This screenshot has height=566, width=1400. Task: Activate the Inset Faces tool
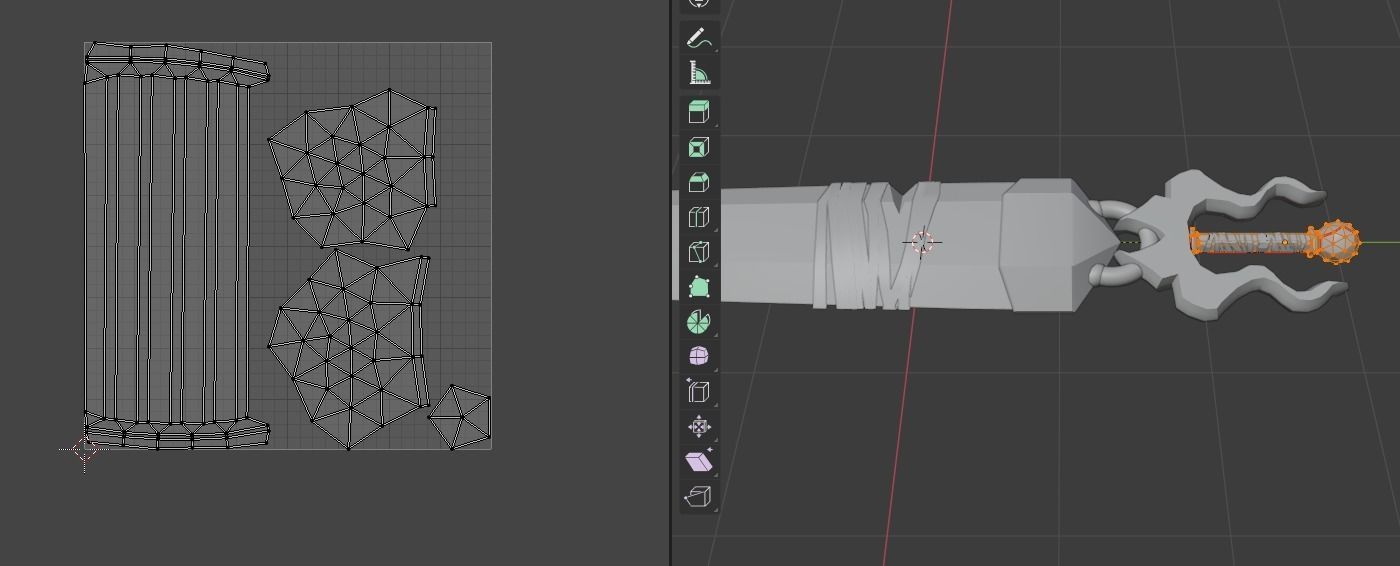[x=699, y=147]
